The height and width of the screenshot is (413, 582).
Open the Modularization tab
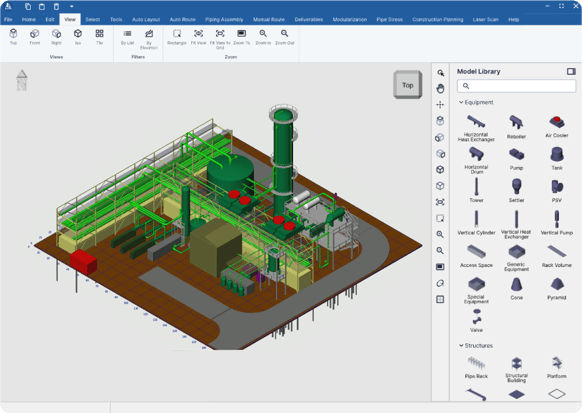(x=350, y=19)
